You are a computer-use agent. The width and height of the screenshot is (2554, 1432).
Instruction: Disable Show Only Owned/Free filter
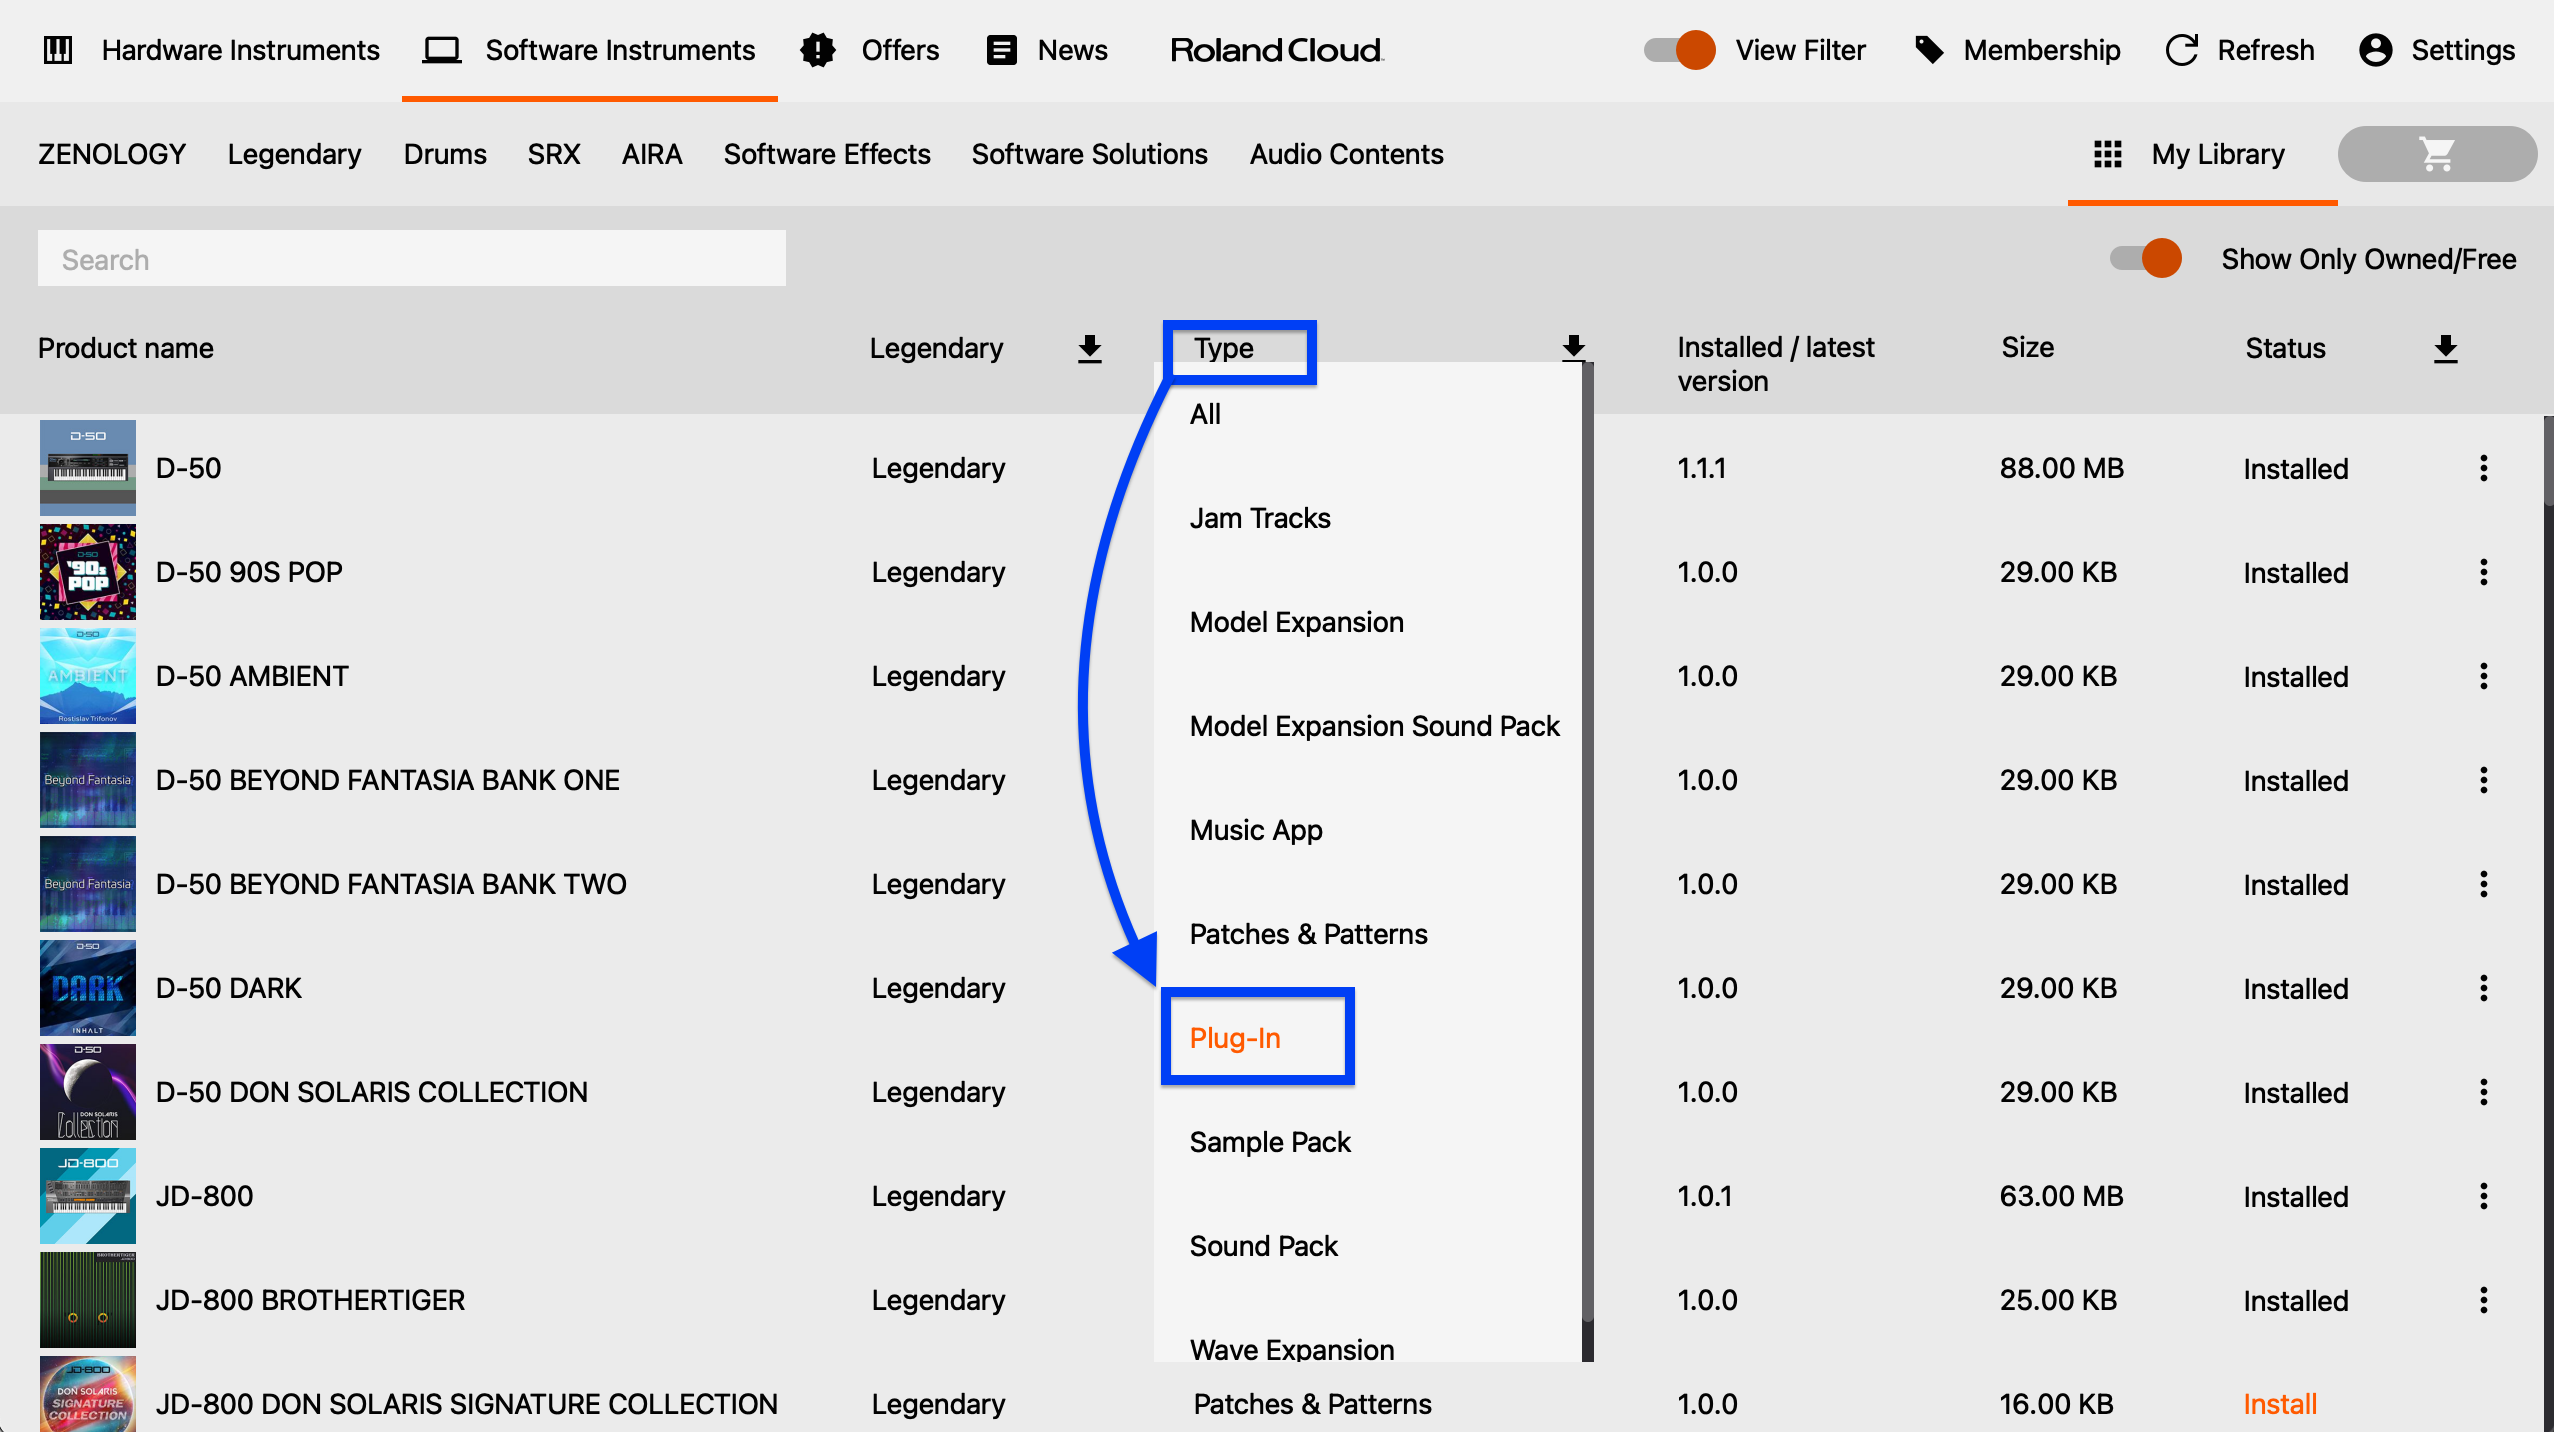coord(2143,258)
